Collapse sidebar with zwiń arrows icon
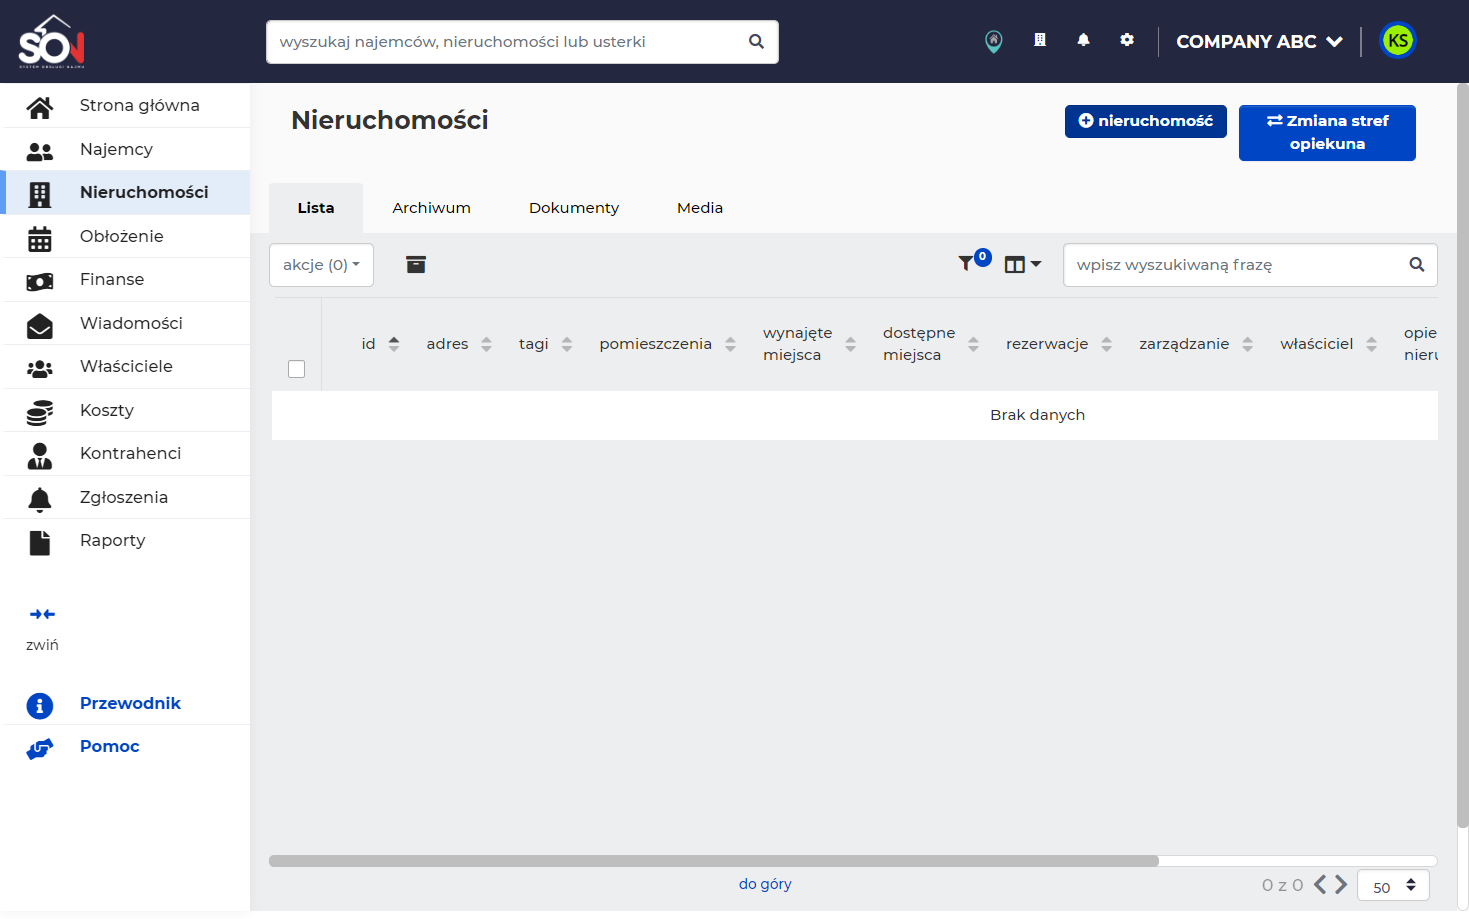The image size is (1469, 919). pos(42,614)
